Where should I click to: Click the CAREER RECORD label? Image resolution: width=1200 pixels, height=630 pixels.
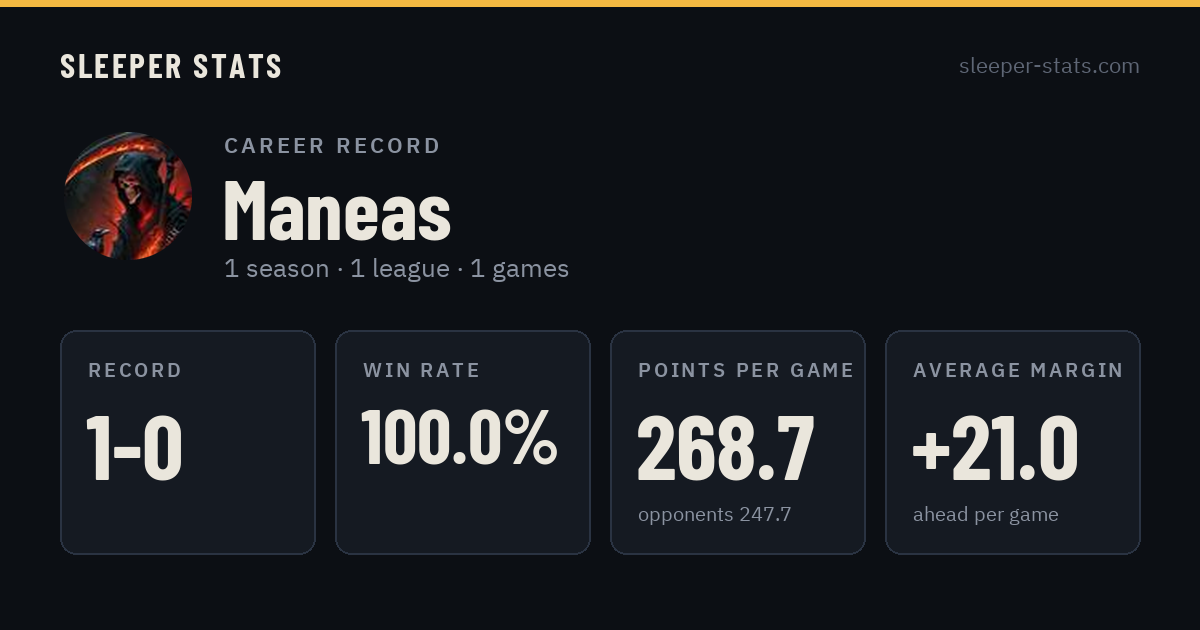pos(332,146)
